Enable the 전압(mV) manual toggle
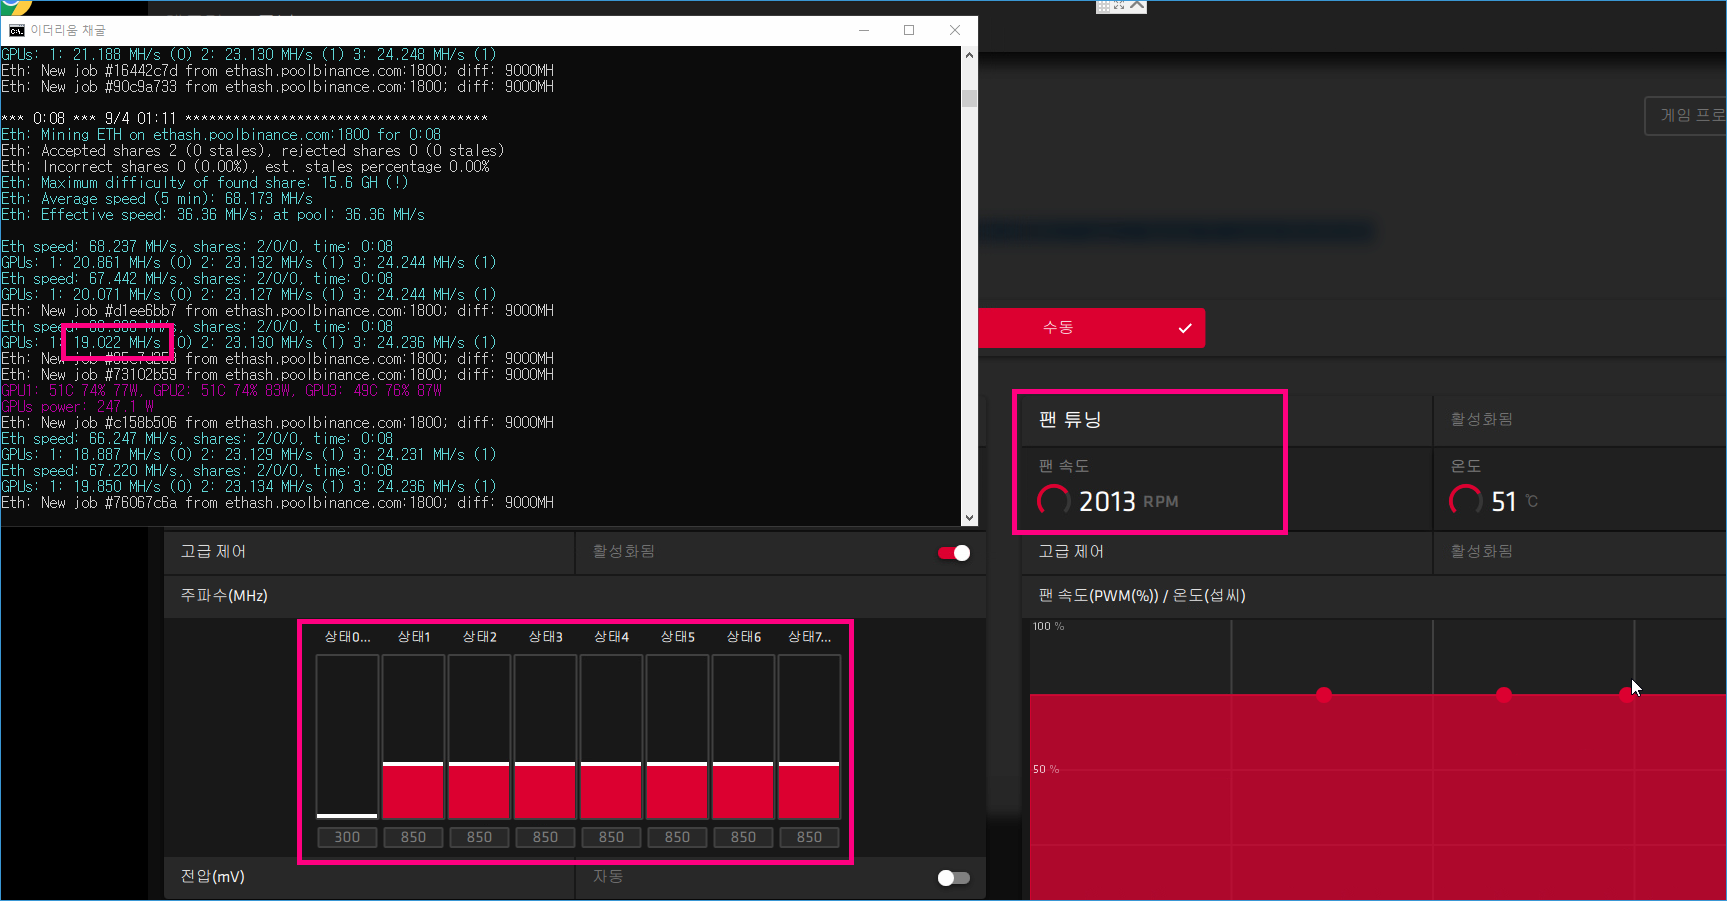This screenshot has height=901, width=1727. click(x=954, y=878)
